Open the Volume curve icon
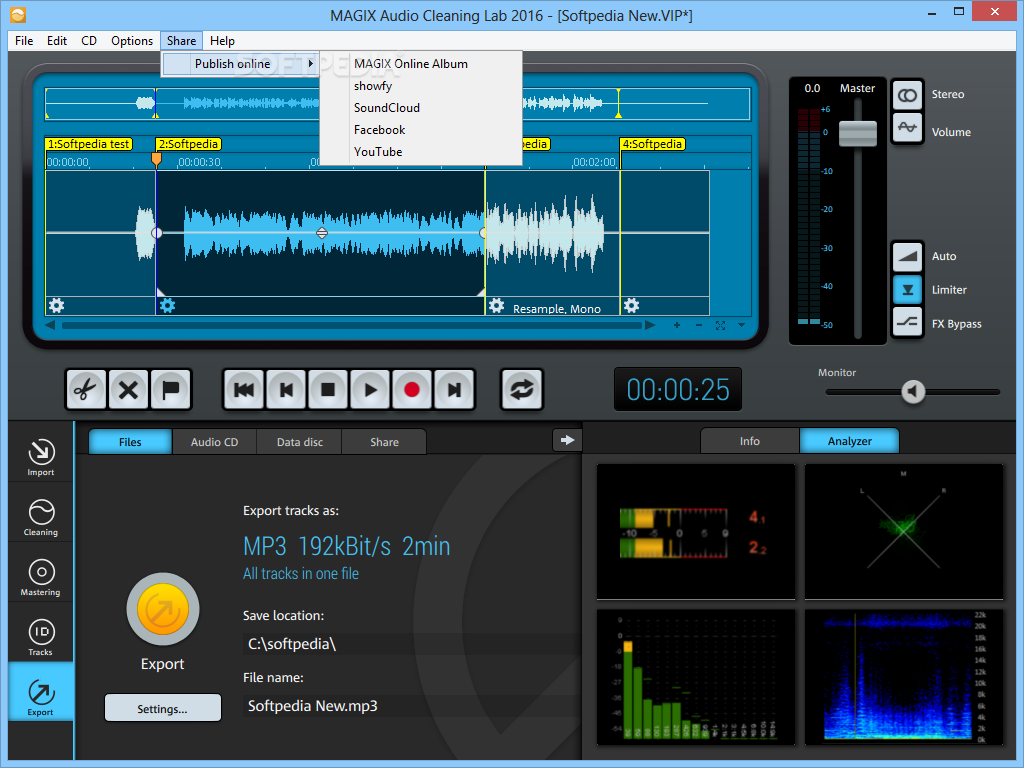The width and height of the screenshot is (1024, 768). (x=908, y=128)
